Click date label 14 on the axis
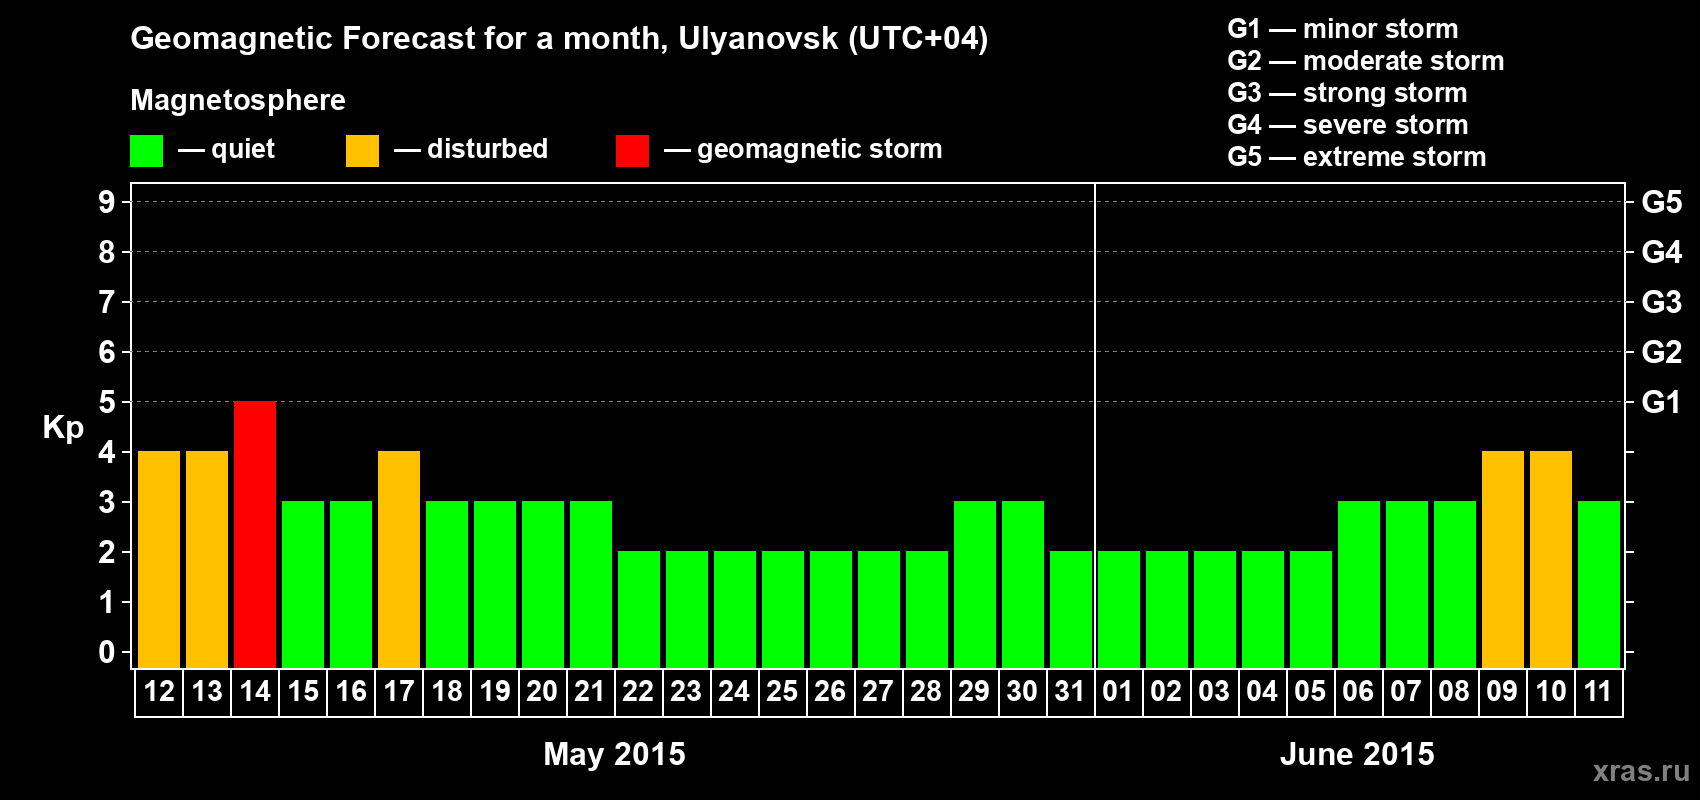 coord(255,692)
